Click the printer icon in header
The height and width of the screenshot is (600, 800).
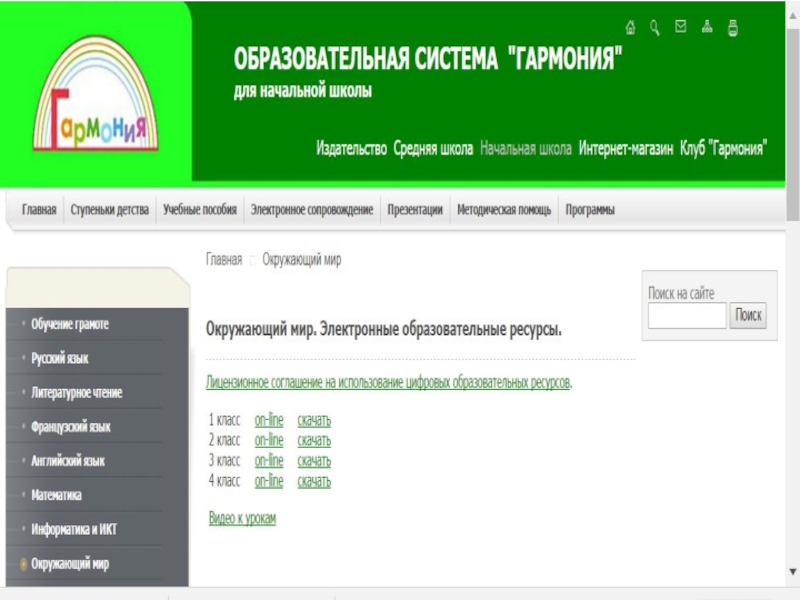[x=733, y=28]
